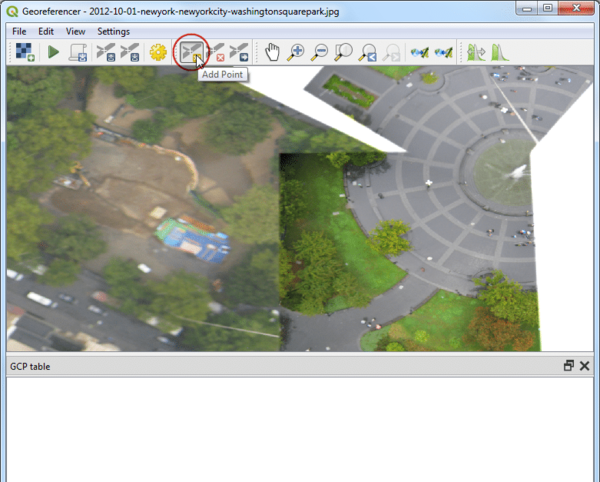Select the Add Point tool
600x482 pixels.
pos(191,52)
